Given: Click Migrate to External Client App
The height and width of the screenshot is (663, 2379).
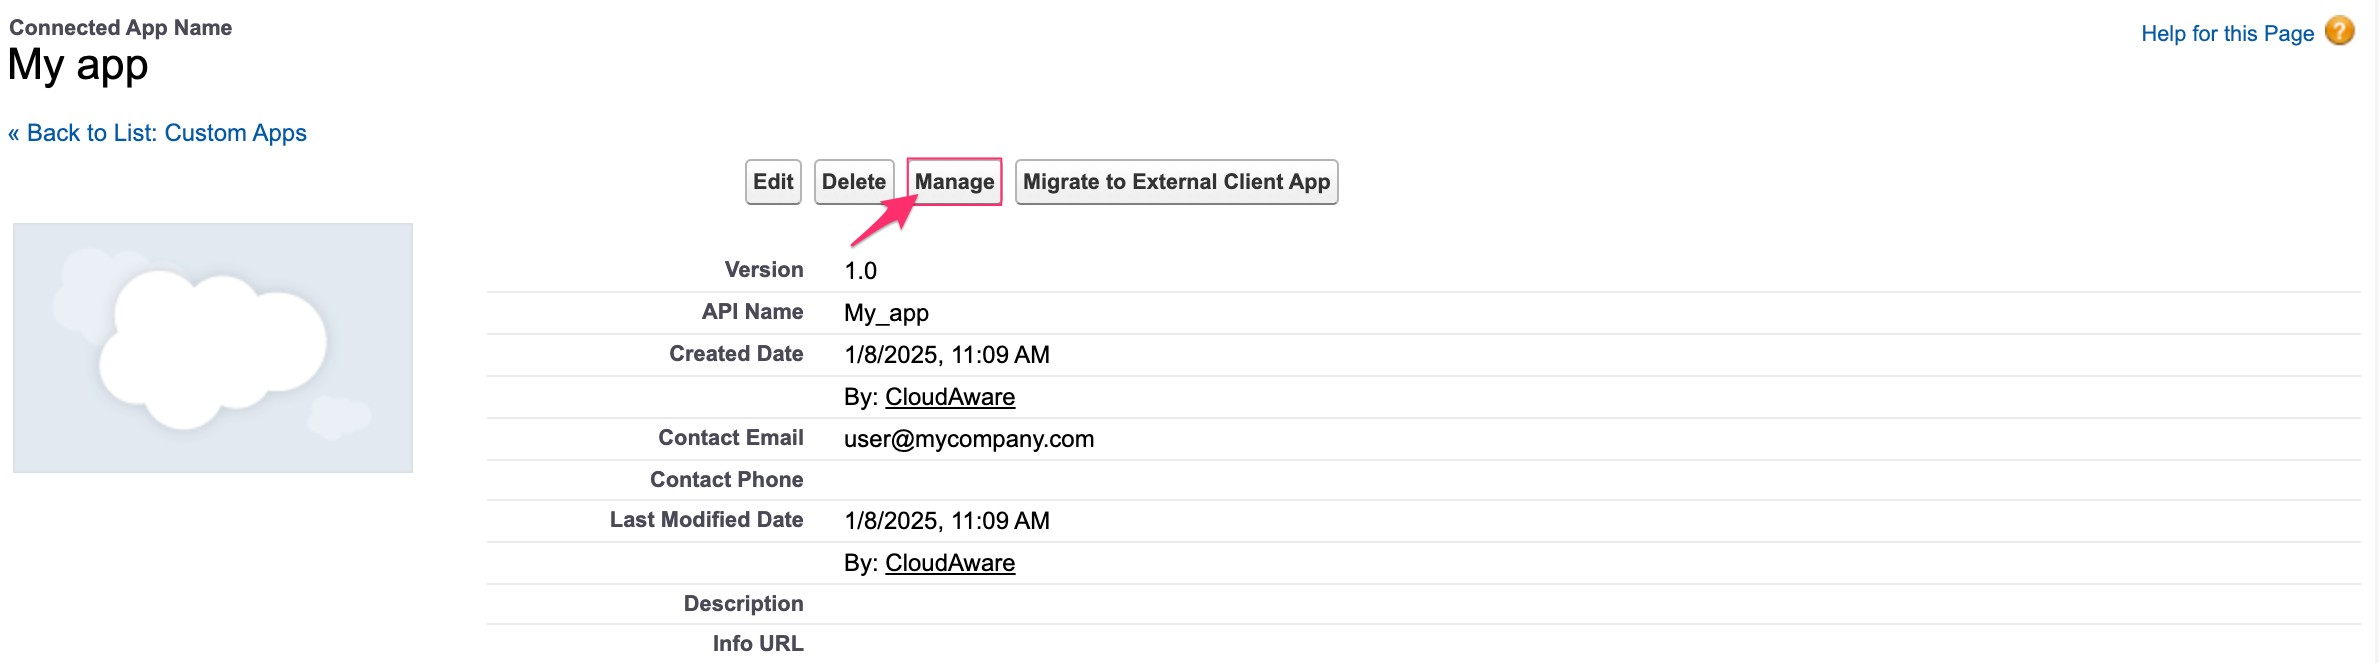Looking at the screenshot, I should (x=1176, y=182).
